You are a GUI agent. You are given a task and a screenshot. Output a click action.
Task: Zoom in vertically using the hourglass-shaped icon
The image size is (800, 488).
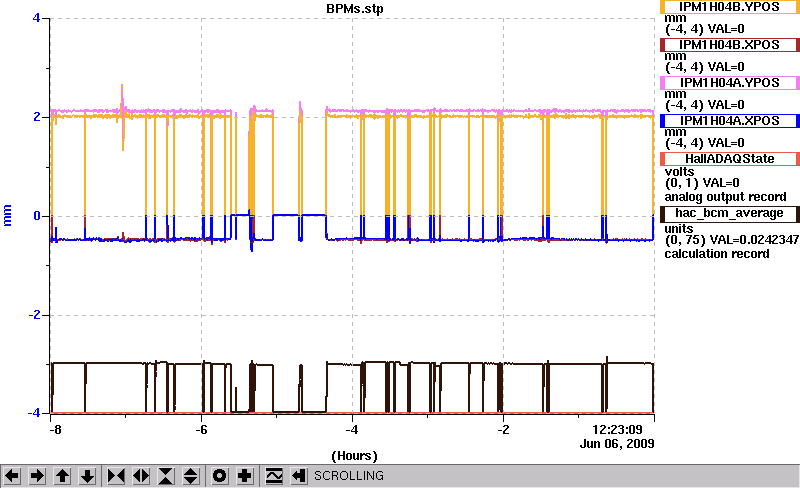166,476
